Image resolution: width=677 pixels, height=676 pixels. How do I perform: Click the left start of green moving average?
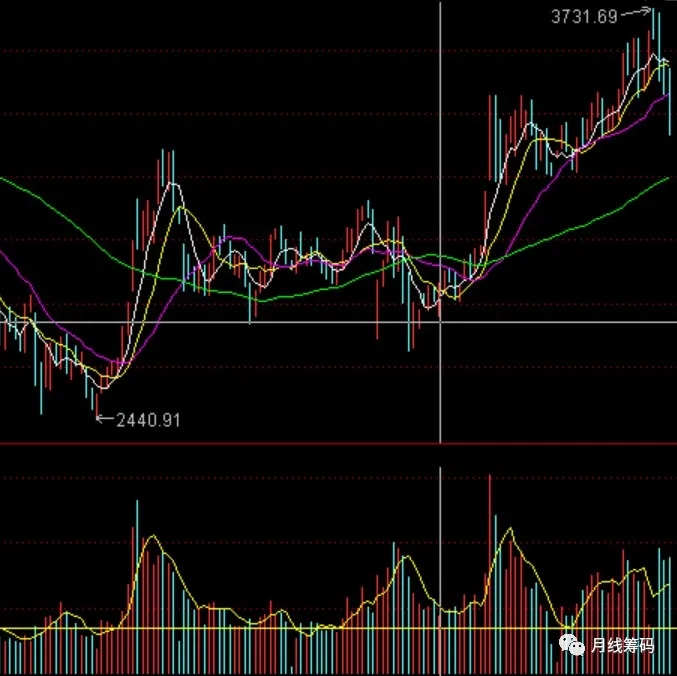click(x=3, y=180)
